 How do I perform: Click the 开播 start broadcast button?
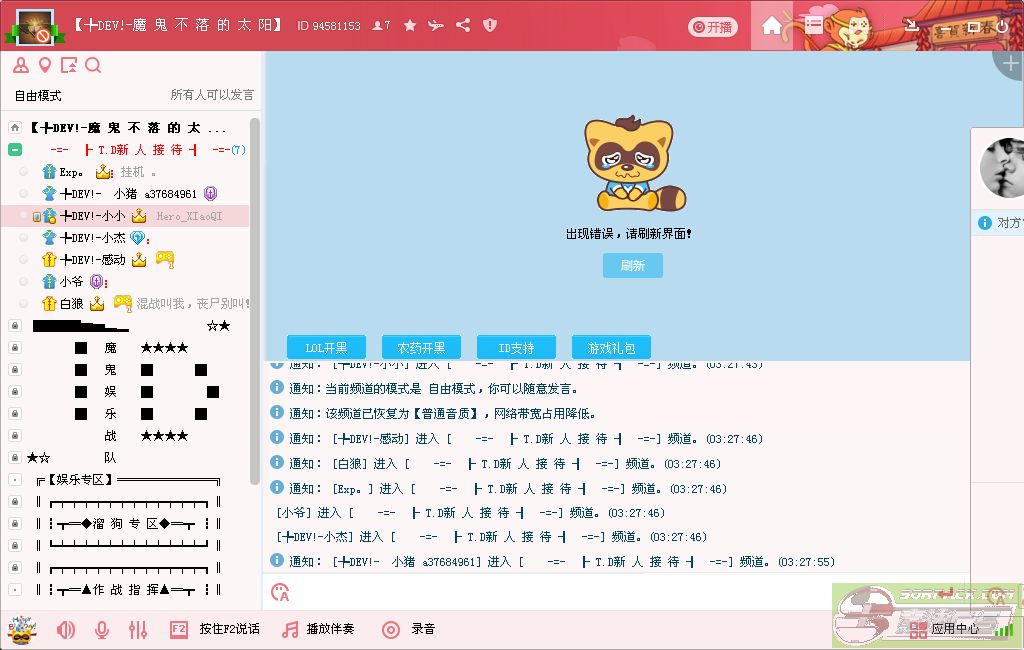coord(712,27)
